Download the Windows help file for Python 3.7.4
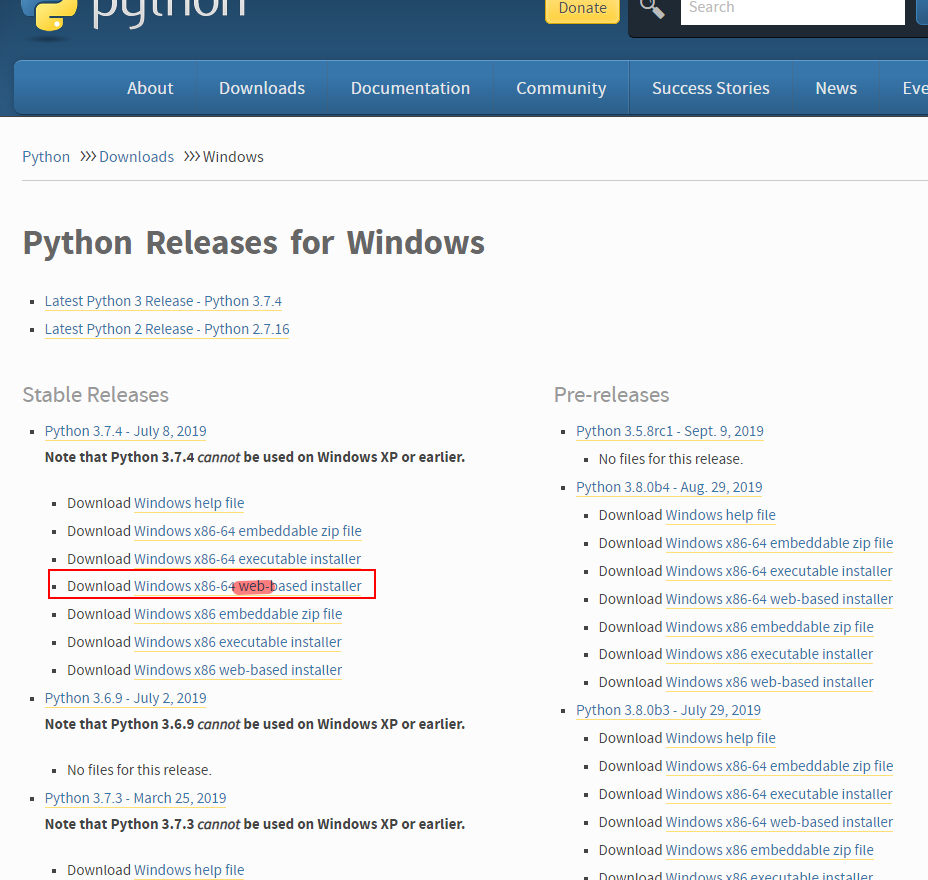The image size is (928, 880). click(188, 503)
